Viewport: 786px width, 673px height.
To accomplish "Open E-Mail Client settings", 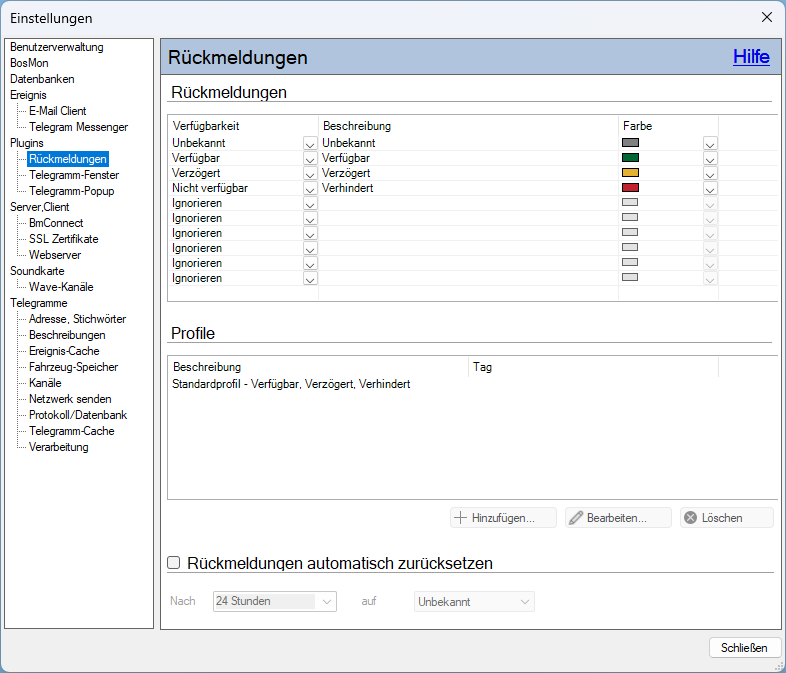I will click(x=58, y=111).
